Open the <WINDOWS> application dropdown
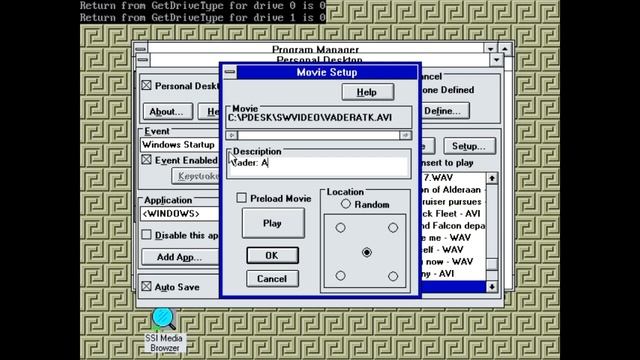This screenshot has width=640, height=360. (x=180, y=214)
